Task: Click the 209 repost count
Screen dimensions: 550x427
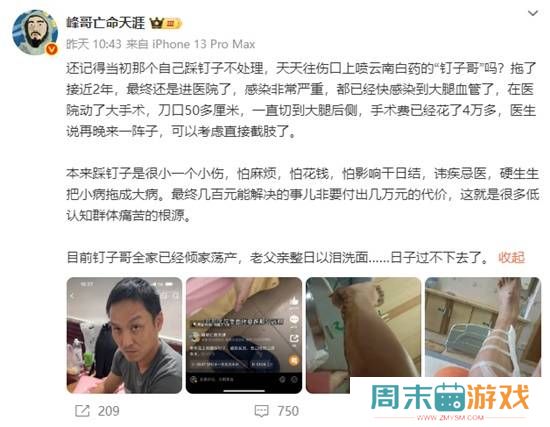Action: coord(108,411)
